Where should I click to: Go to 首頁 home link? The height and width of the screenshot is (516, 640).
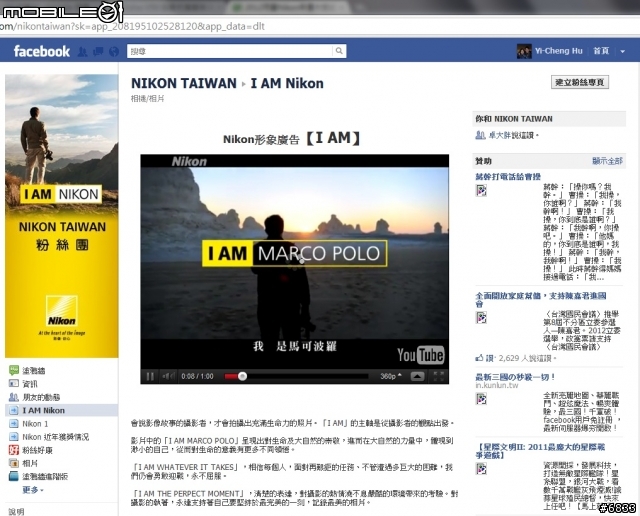click(601, 51)
